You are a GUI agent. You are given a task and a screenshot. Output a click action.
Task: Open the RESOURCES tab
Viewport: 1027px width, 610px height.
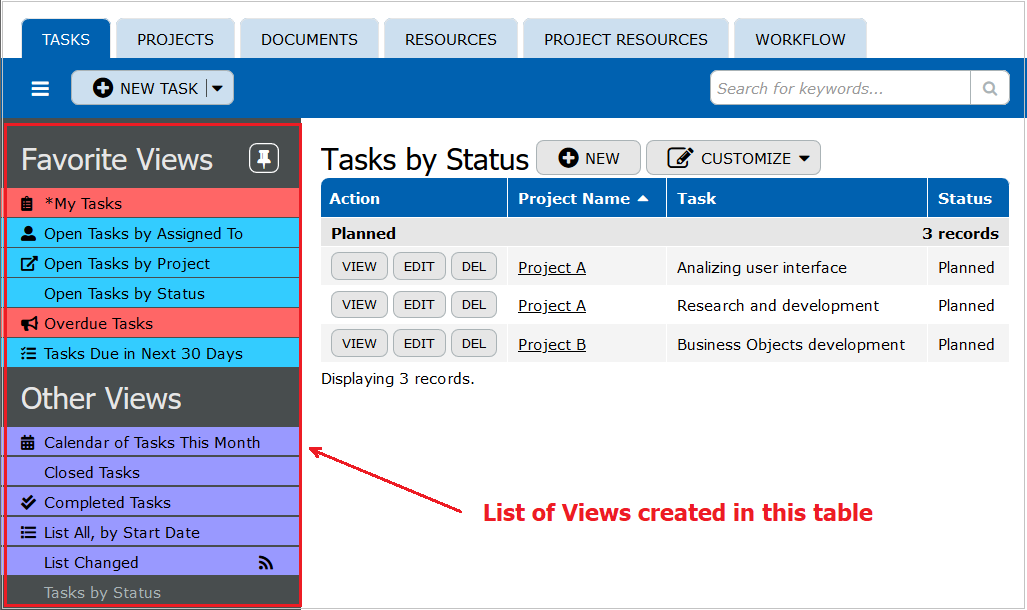451,39
